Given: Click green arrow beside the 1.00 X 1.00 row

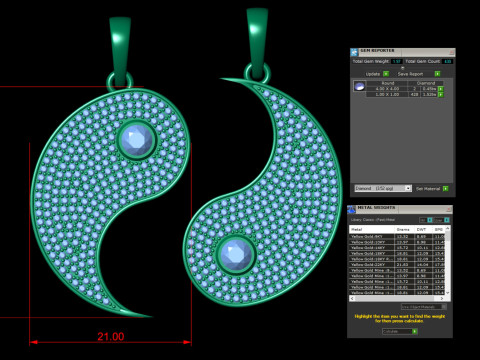Looking at the screenshot, I should coord(441,95).
